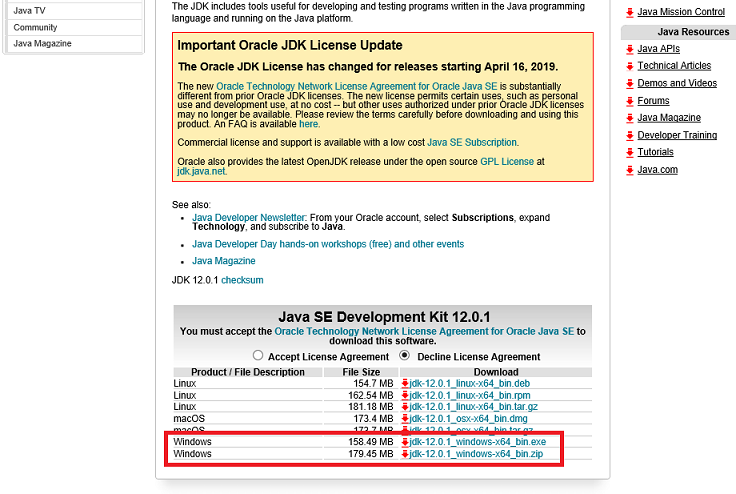
Task: Click red arrow icon beside Java.com
Action: click(630, 170)
